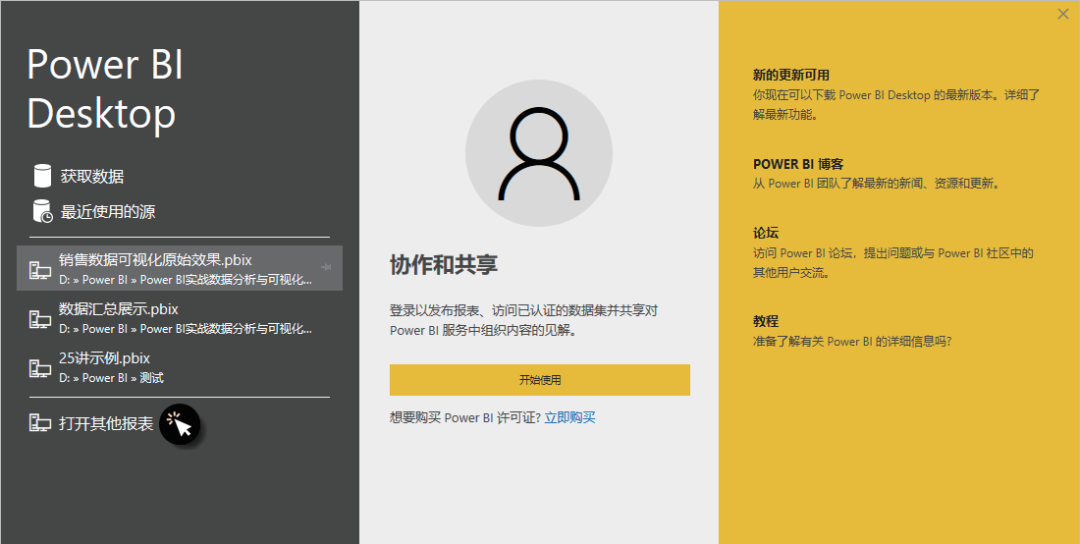Open 获取数据 (Get Data) link
The height and width of the screenshot is (544, 1080).
[92, 176]
